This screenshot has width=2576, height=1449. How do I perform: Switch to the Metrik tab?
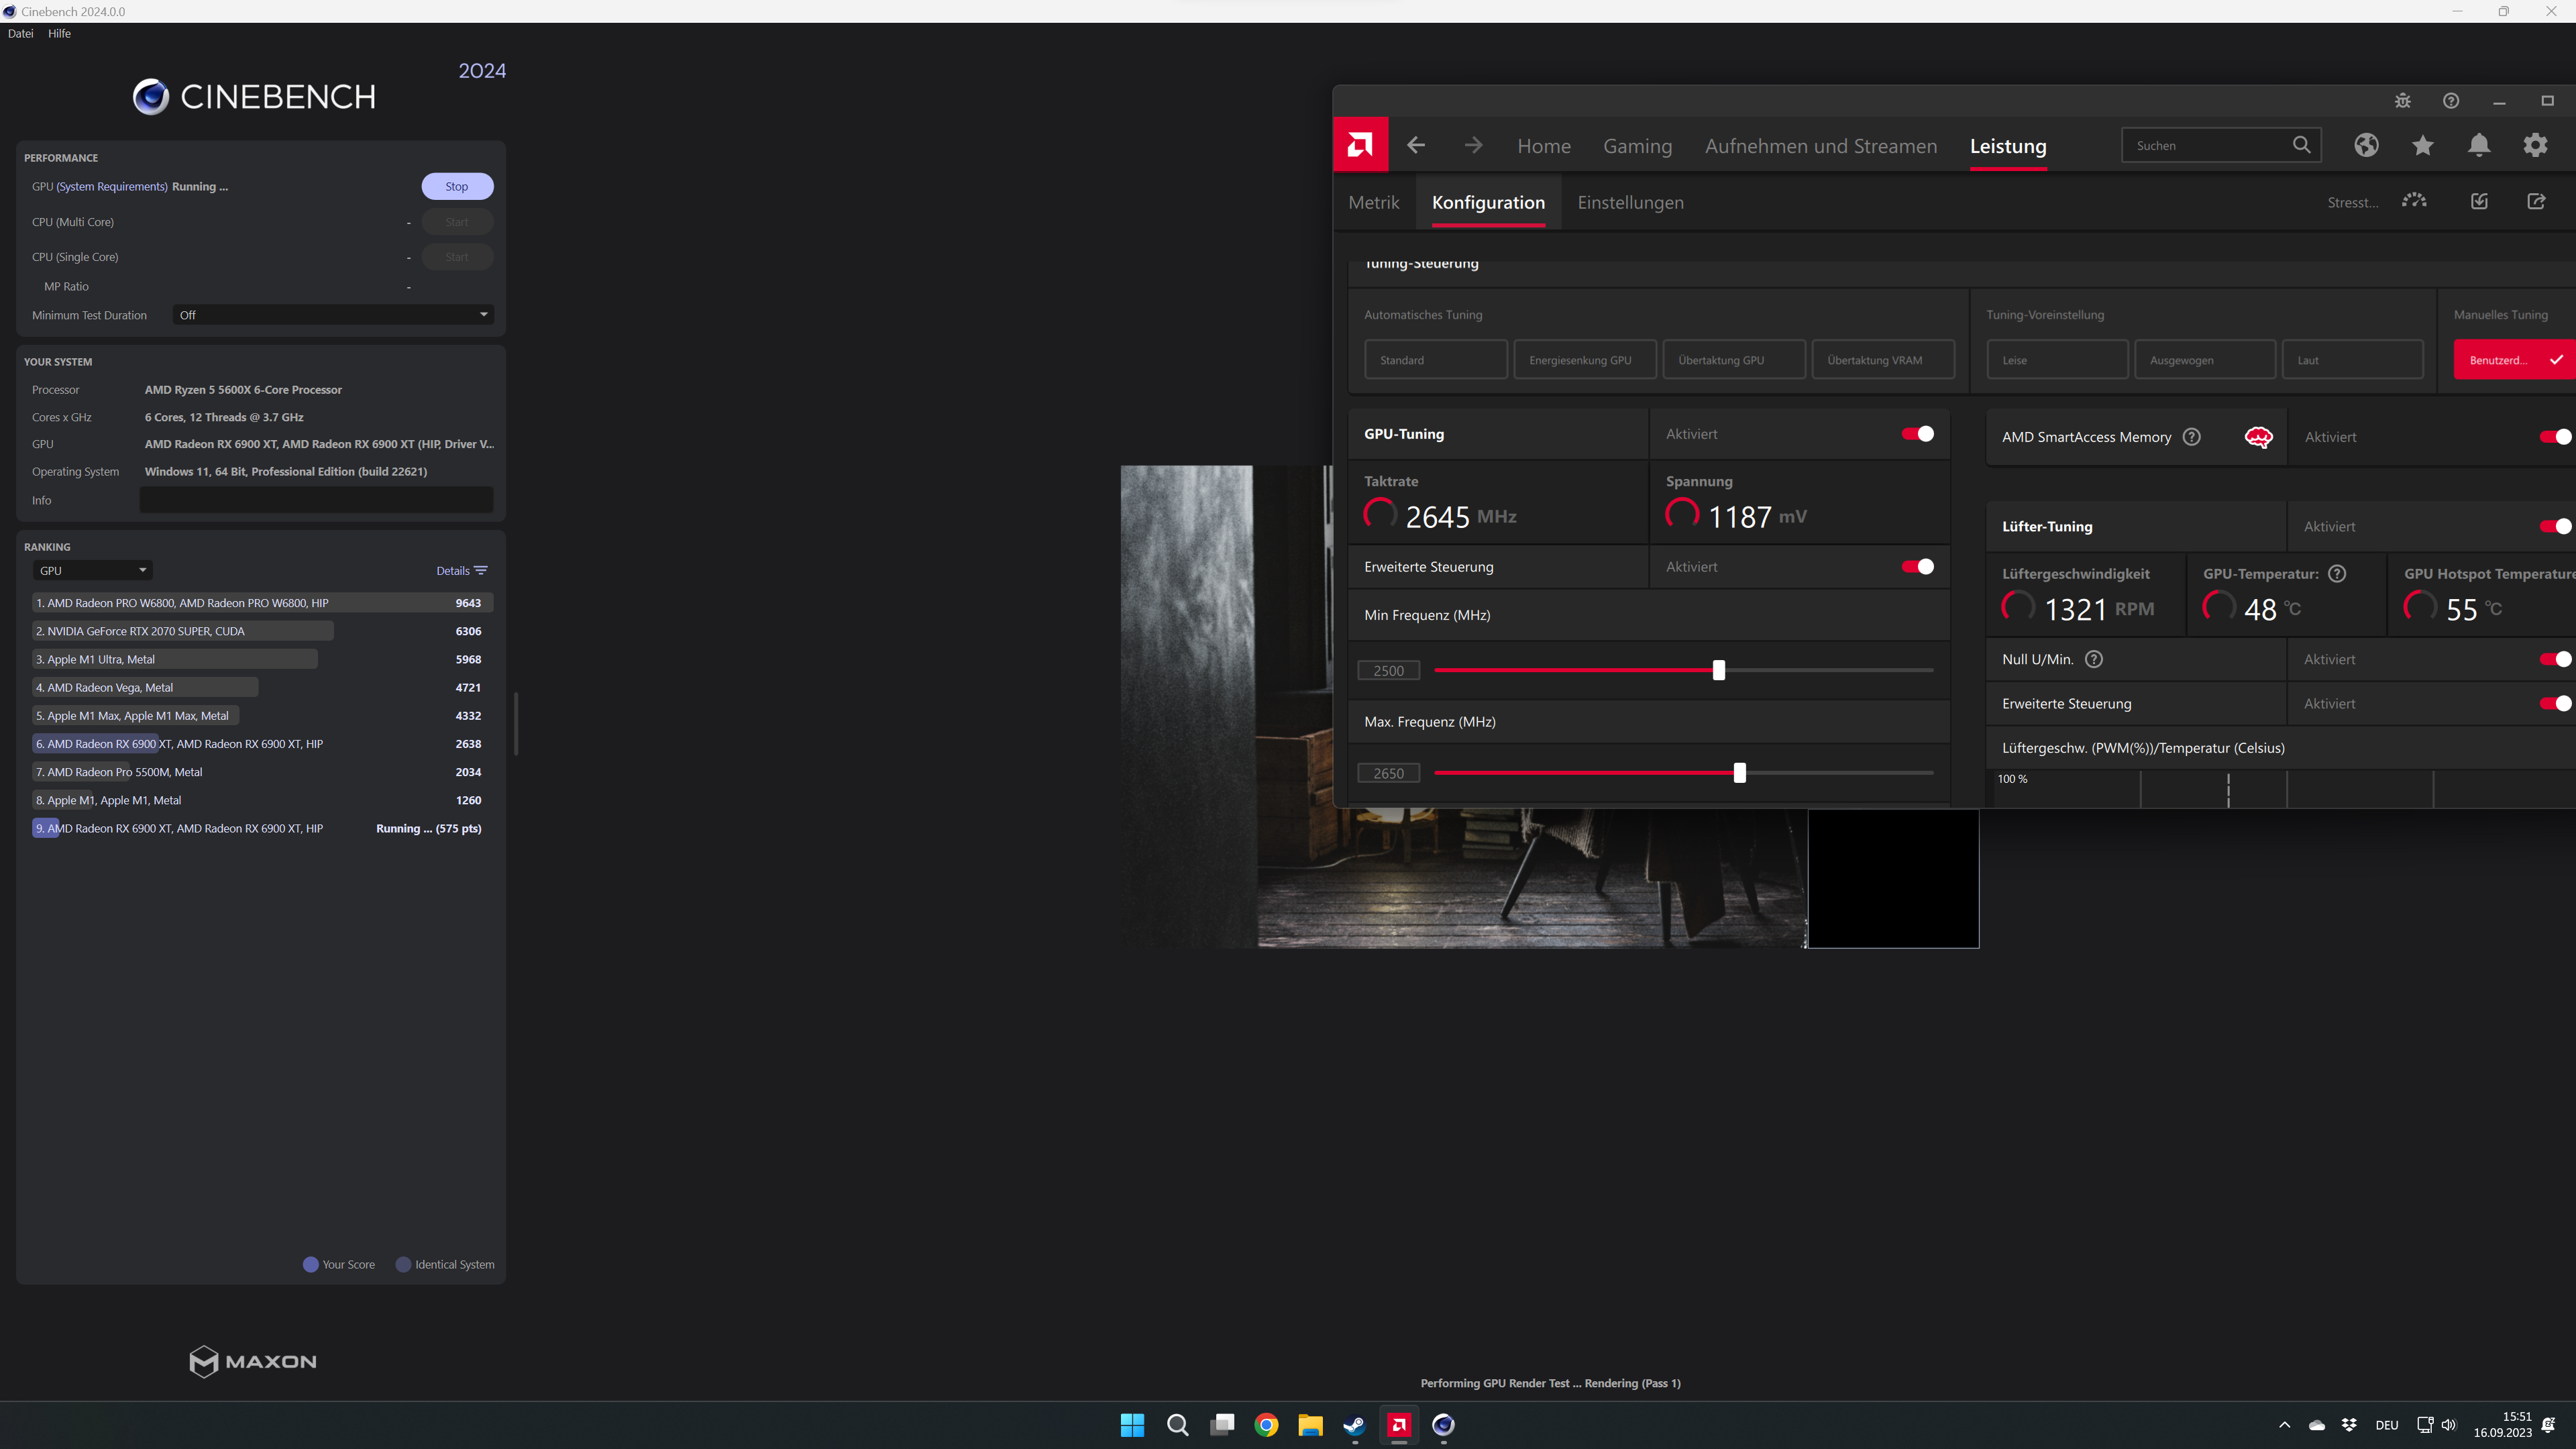point(1373,202)
